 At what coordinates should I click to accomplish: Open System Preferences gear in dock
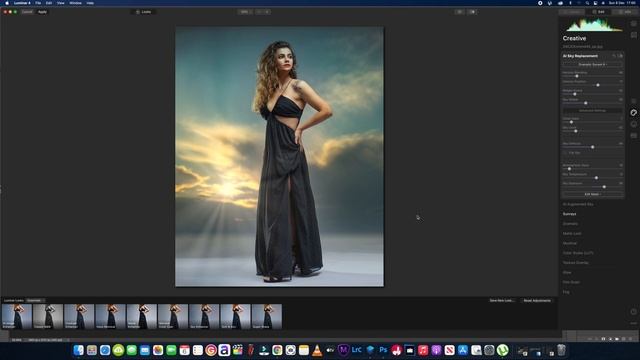489,350
